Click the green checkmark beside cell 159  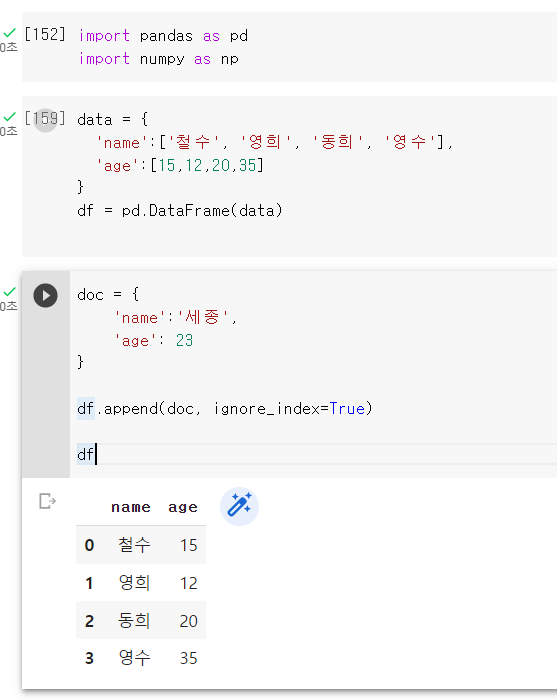(x=9, y=117)
